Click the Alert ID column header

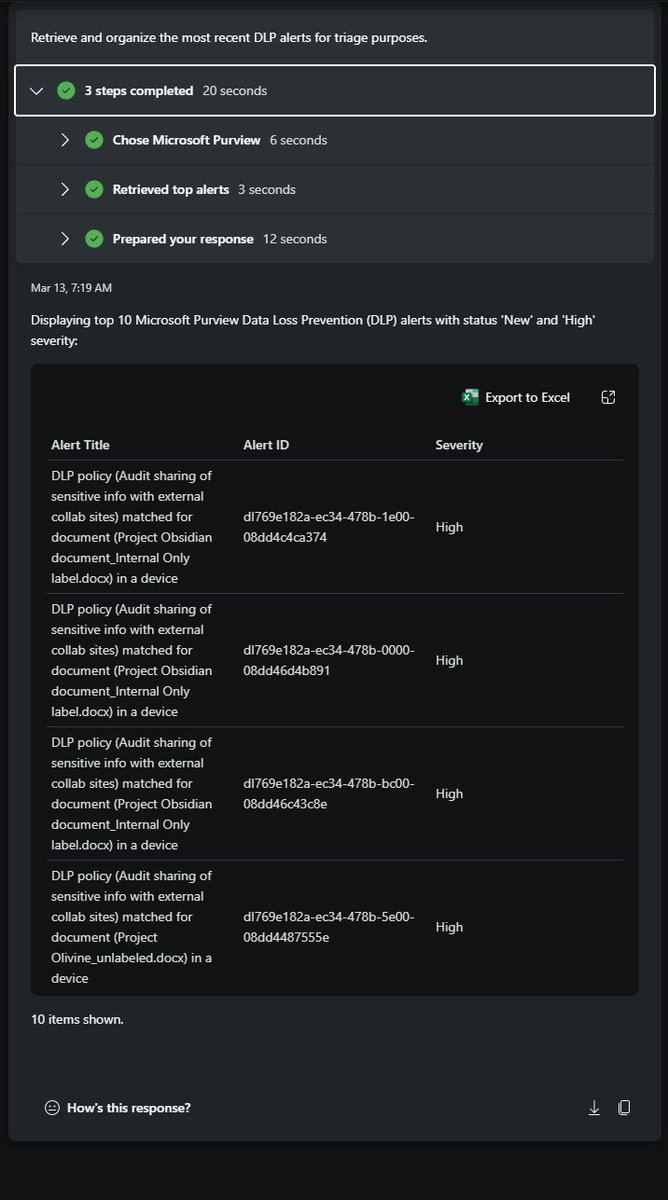(x=266, y=445)
